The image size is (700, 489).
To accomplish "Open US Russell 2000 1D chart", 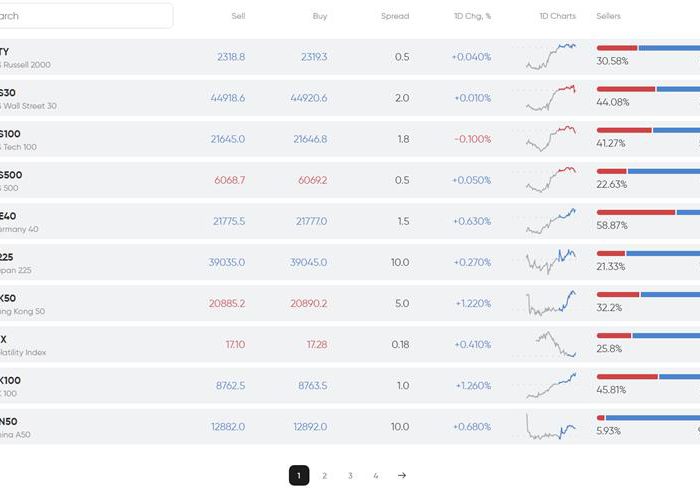I will coord(551,57).
